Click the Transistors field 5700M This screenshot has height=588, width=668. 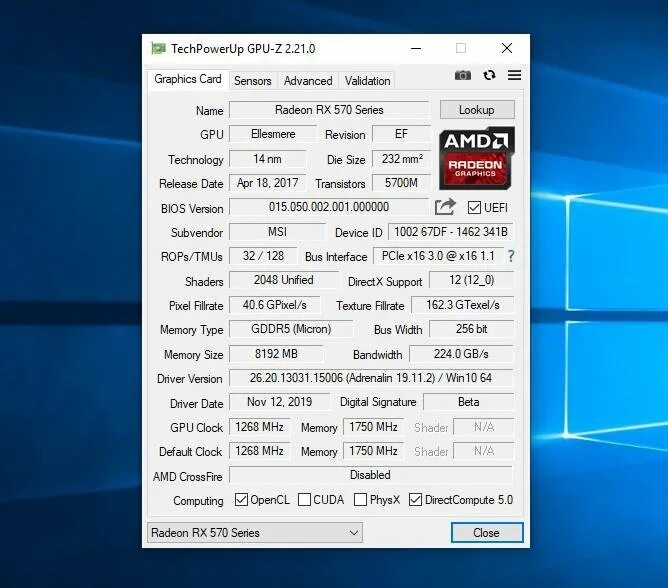[401, 183]
